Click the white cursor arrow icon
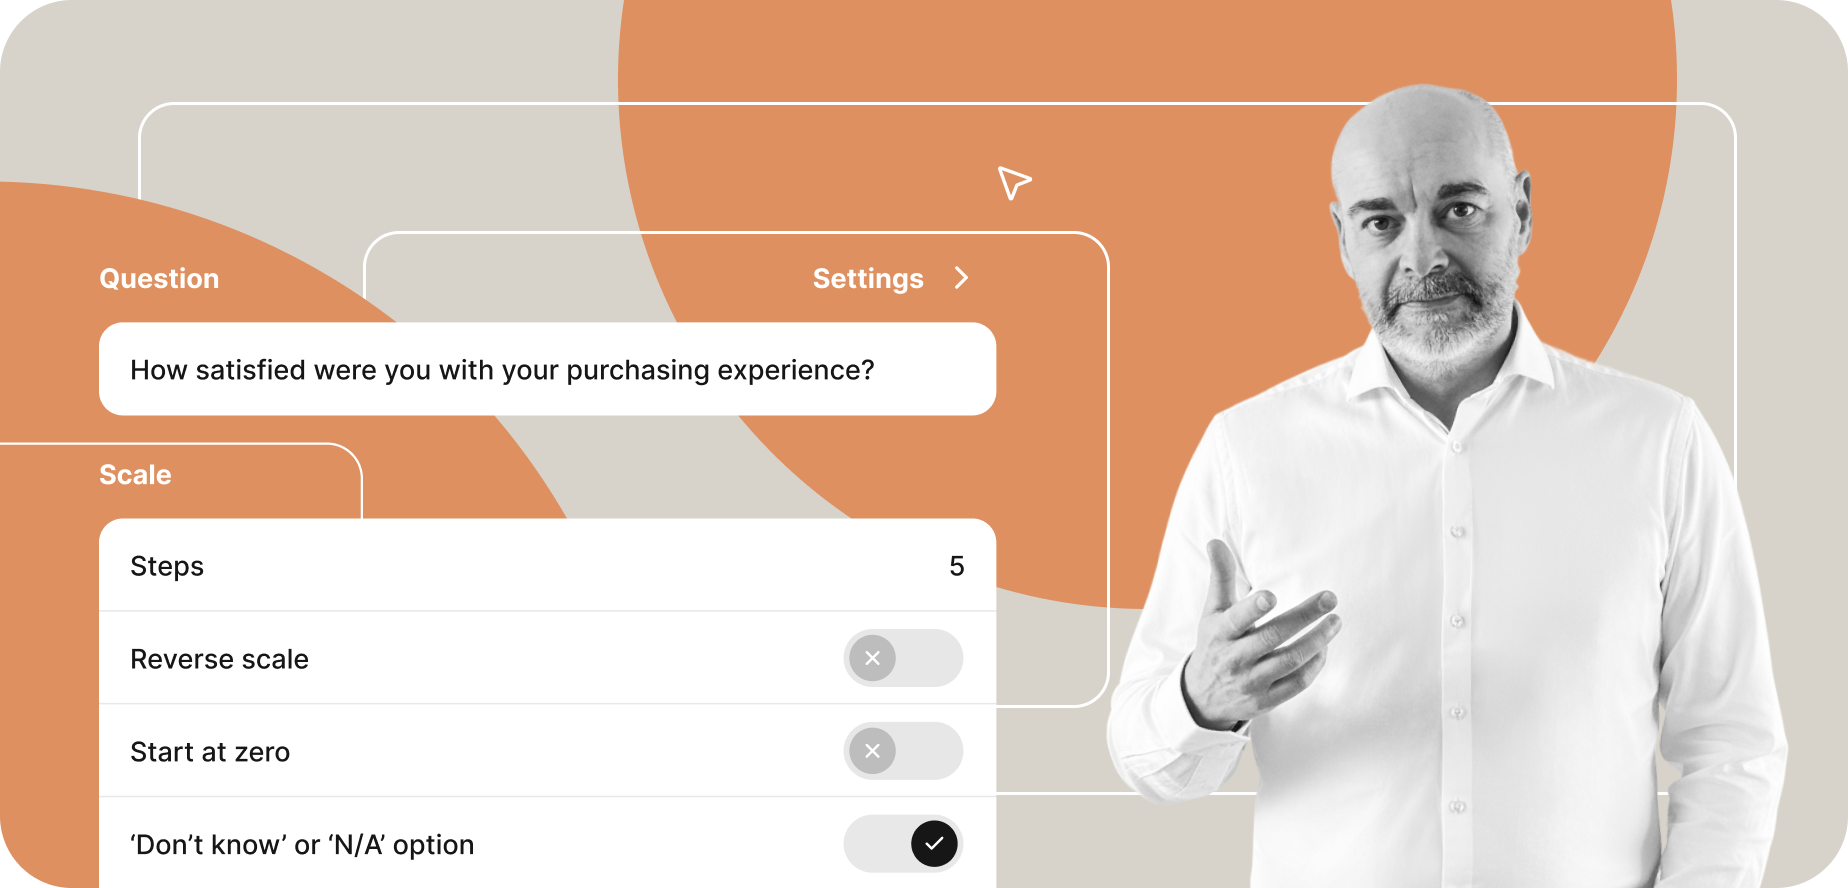 1013,182
